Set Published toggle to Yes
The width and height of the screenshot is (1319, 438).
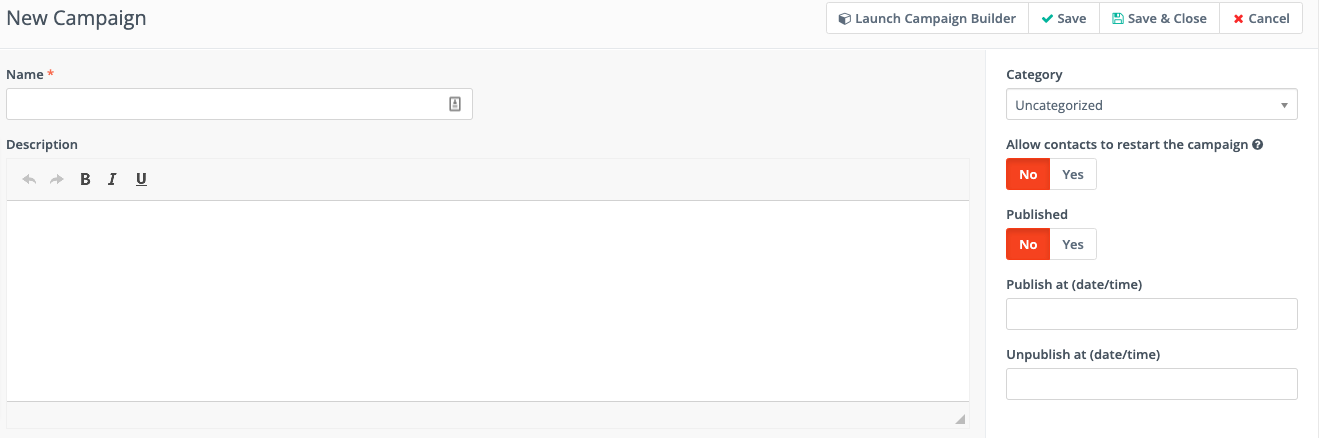(x=1072, y=244)
